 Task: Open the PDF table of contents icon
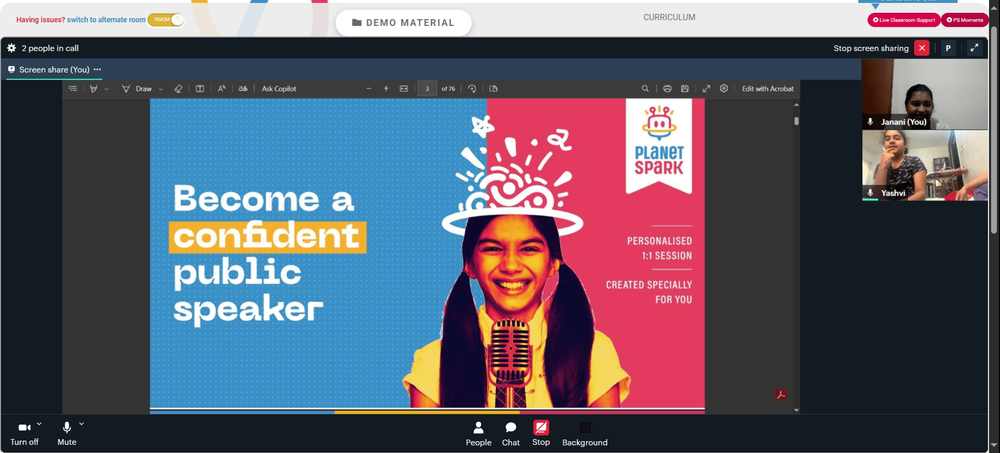73,89
